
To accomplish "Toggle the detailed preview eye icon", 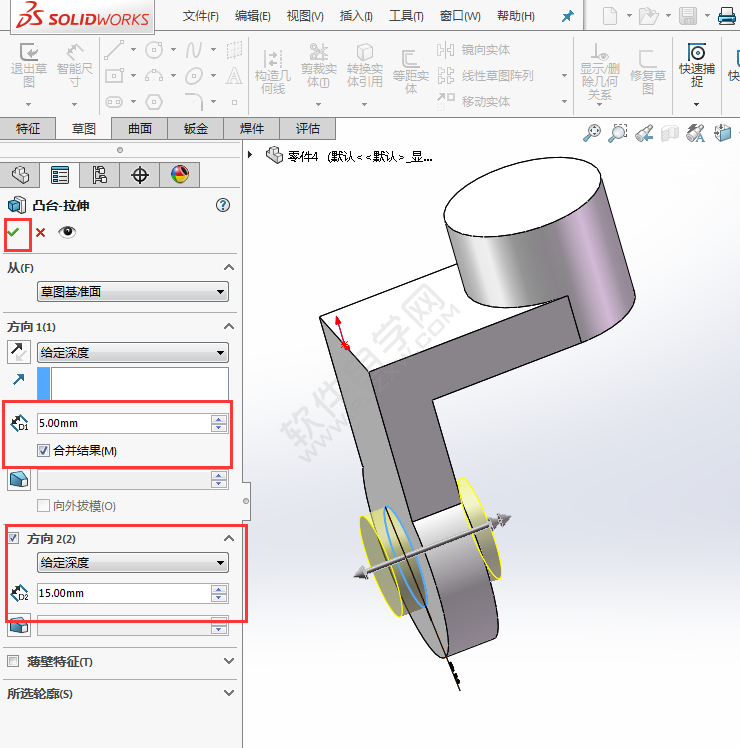I will pos(67,232).
